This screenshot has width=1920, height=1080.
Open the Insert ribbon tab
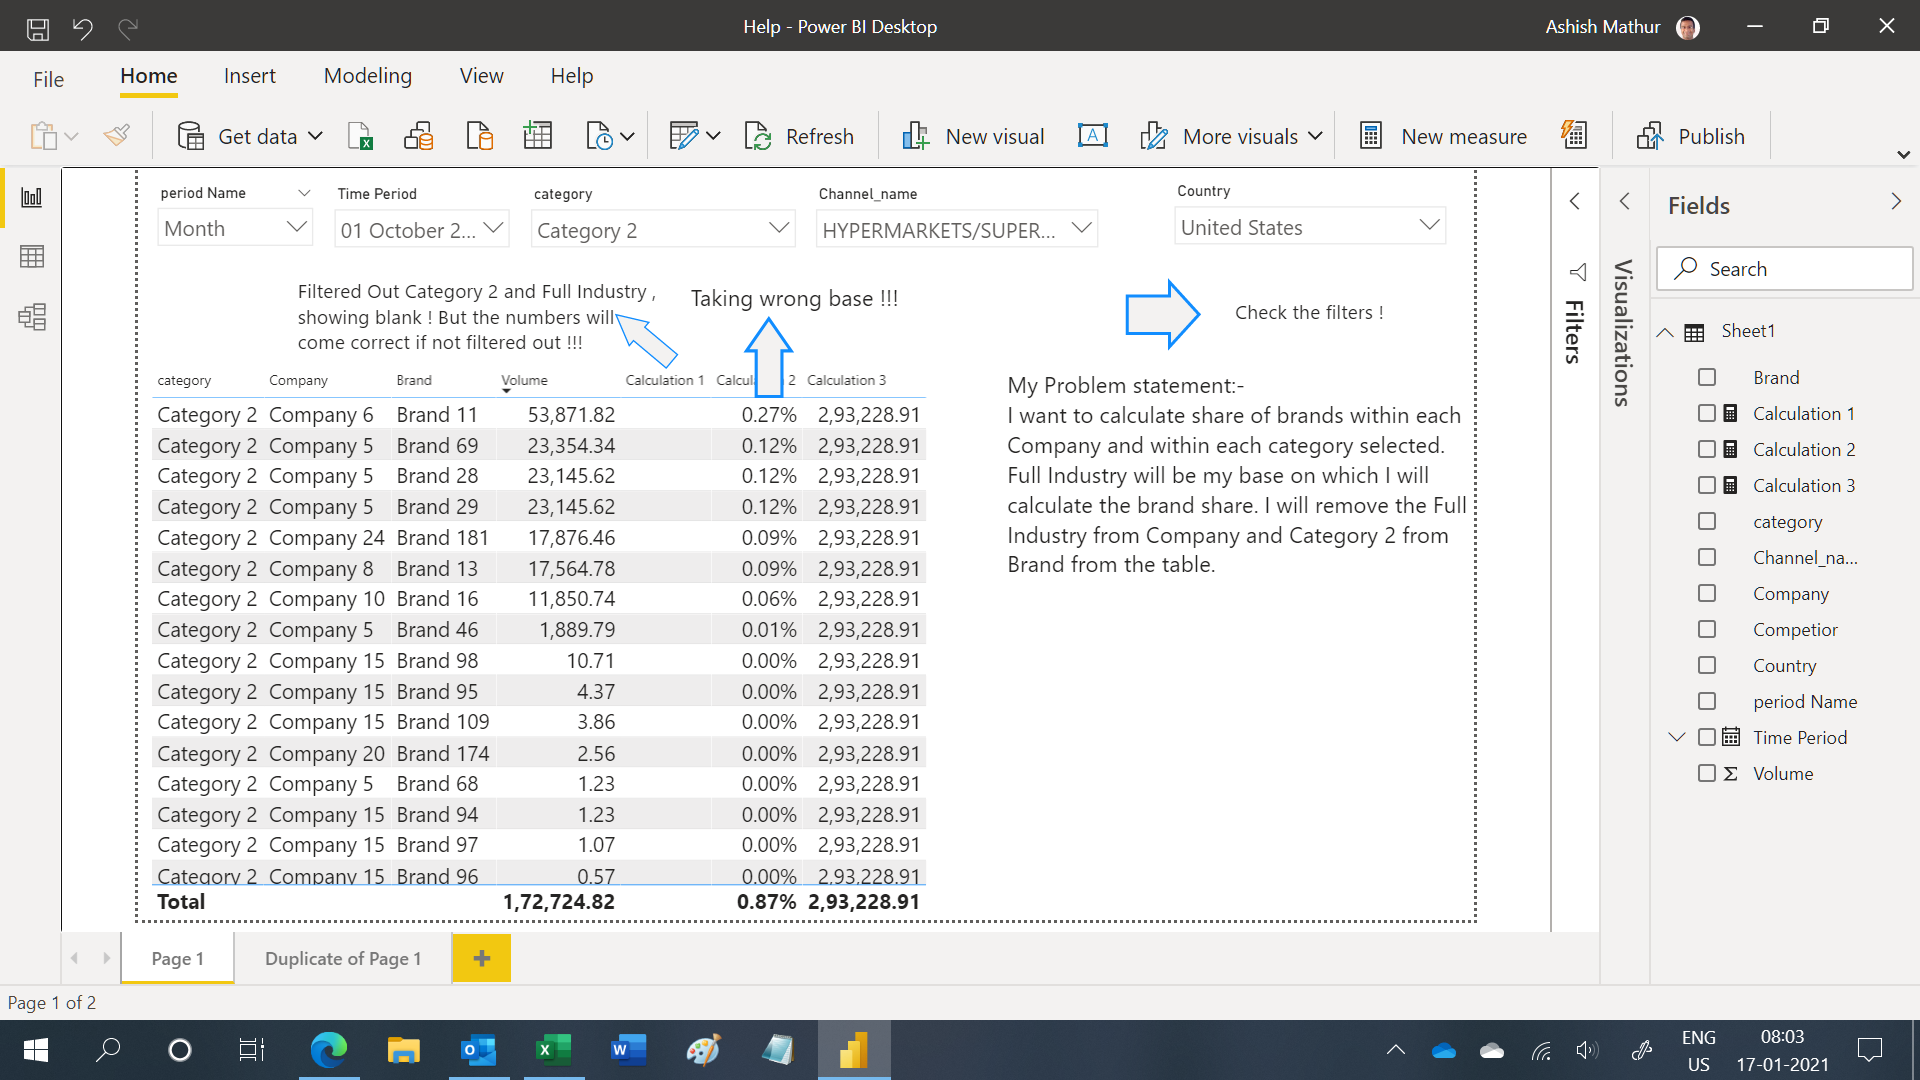[x=249, y=76]
